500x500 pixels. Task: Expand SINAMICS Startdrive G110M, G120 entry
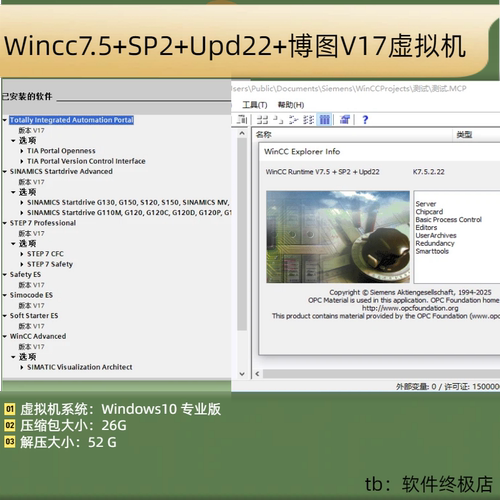[x=22, y=213]
